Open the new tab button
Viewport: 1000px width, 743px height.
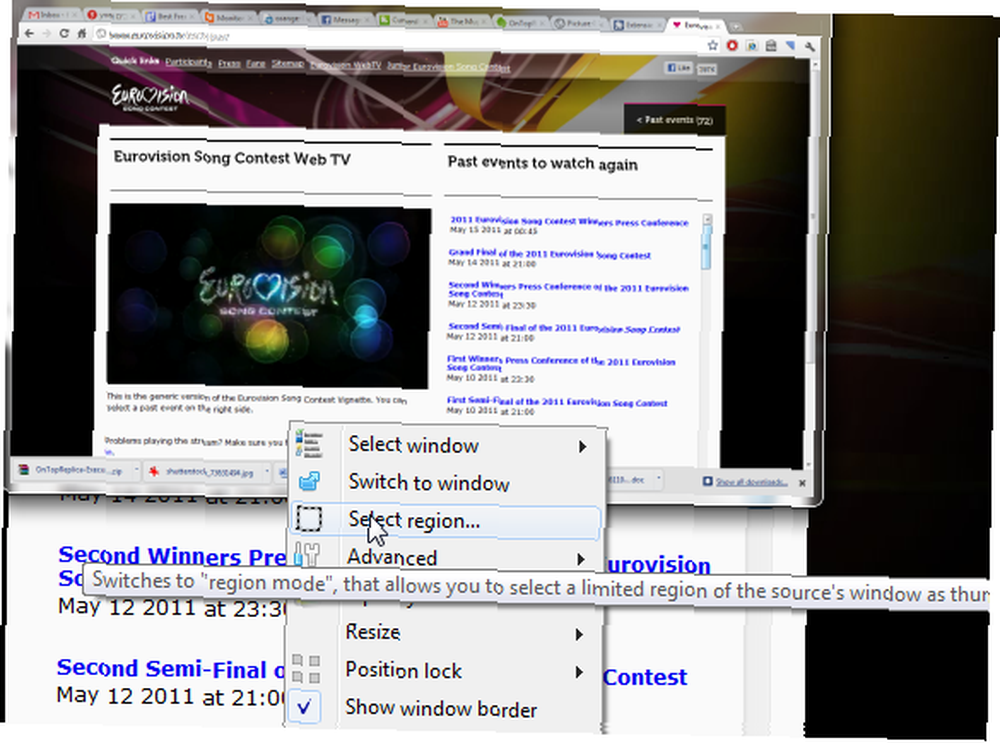tap(736, 27)
